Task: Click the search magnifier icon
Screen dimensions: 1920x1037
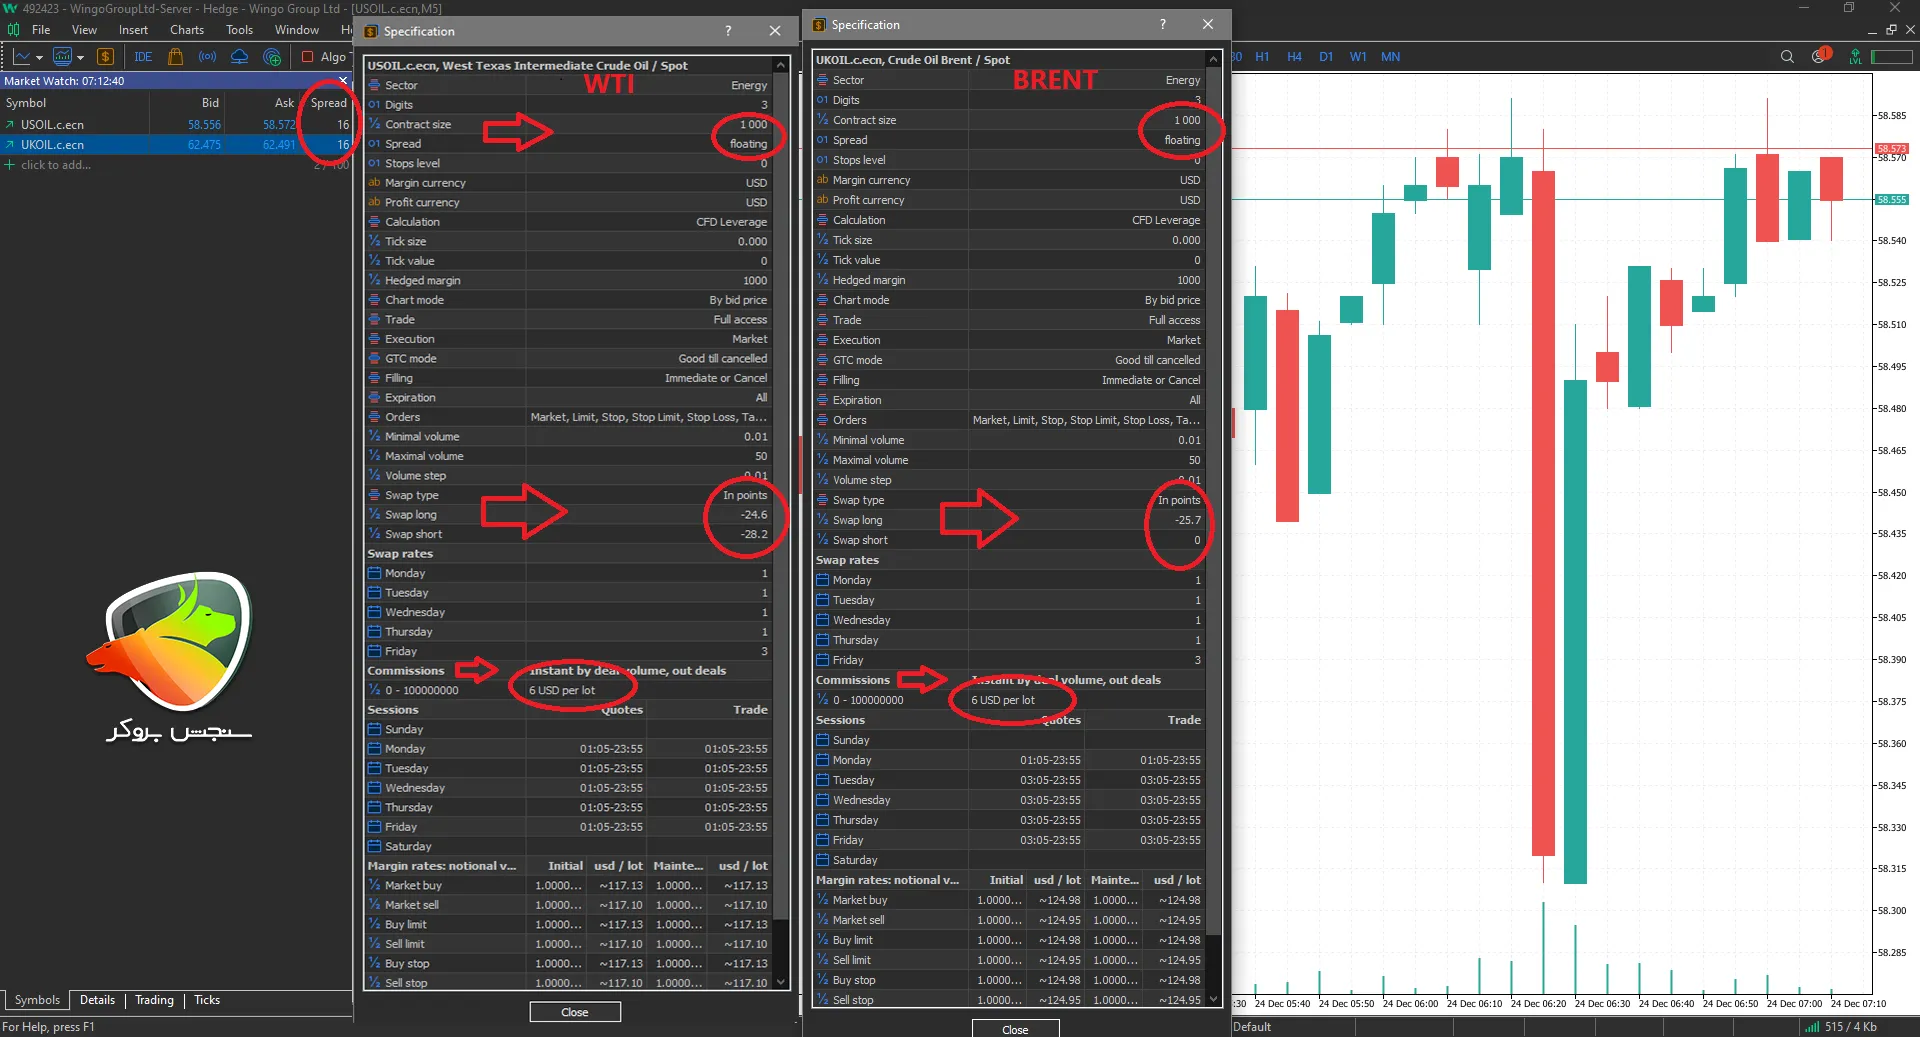Action: pyautogui.click(x=1787, y=57)
